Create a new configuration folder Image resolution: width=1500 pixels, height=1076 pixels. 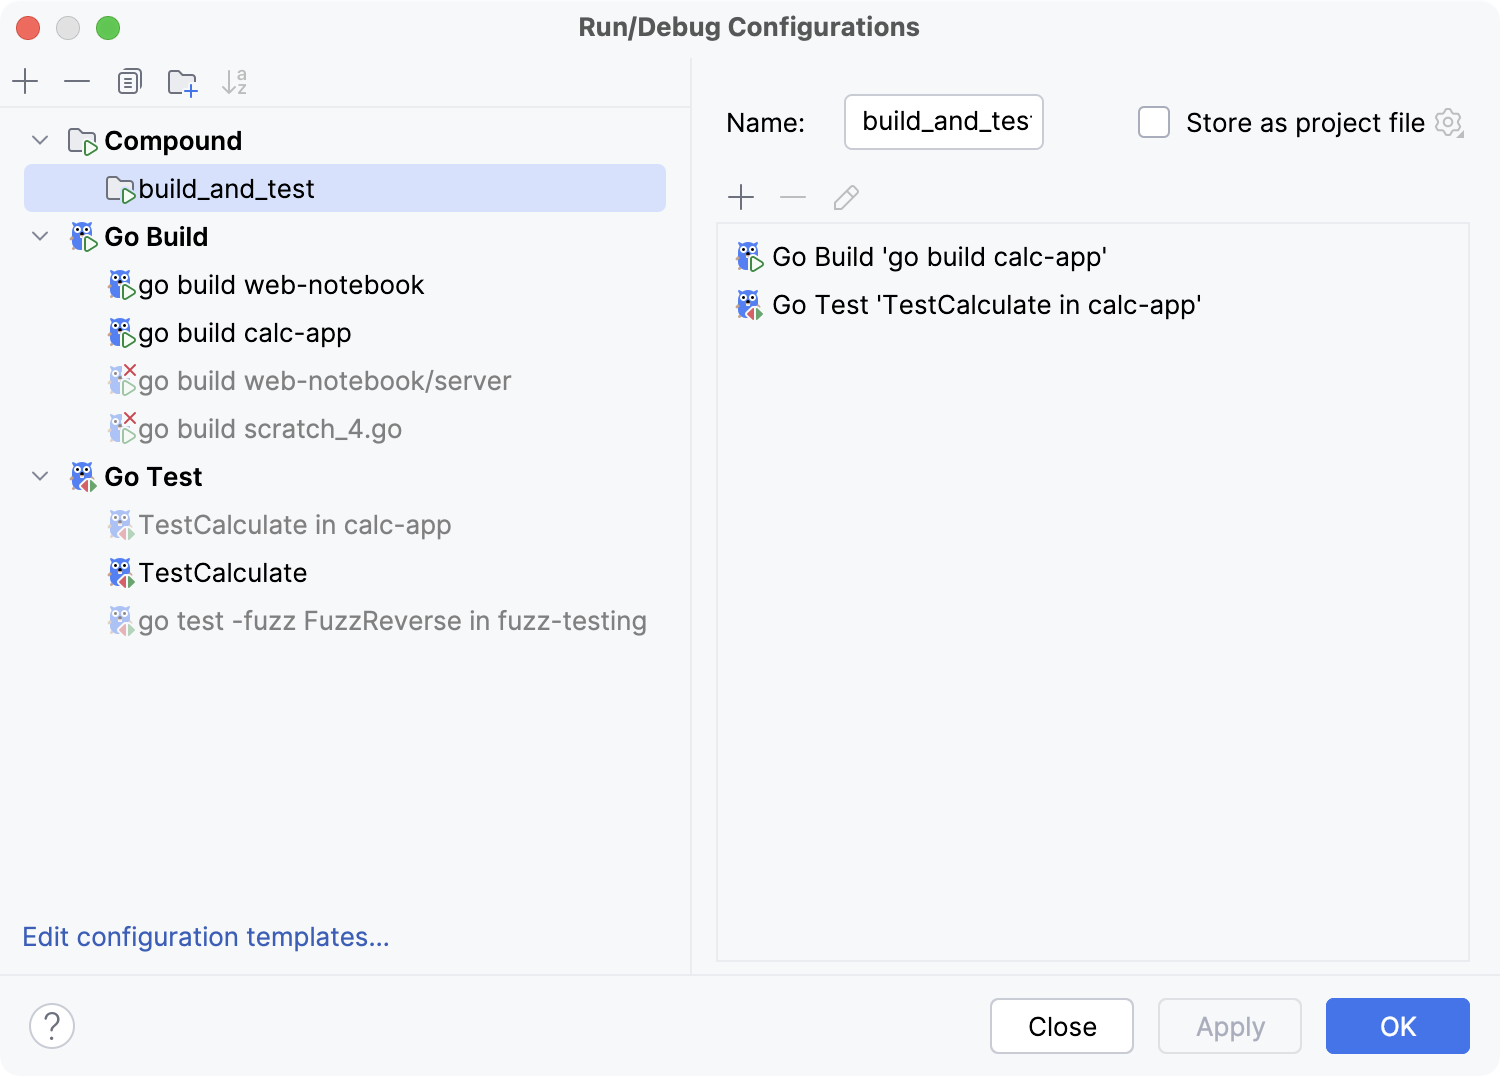click(x=181, y=82)
